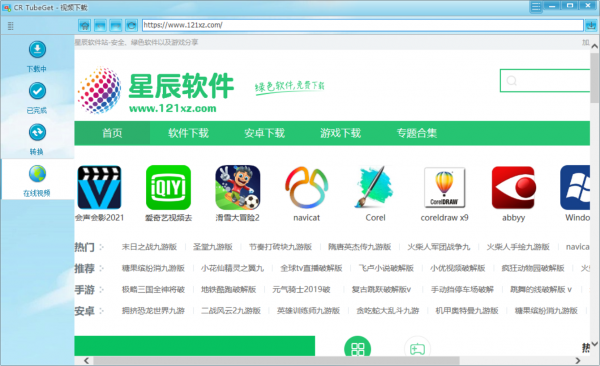Click the vertical scrollbar up arrow
The image size is (600, 366).
click(594, 46)
